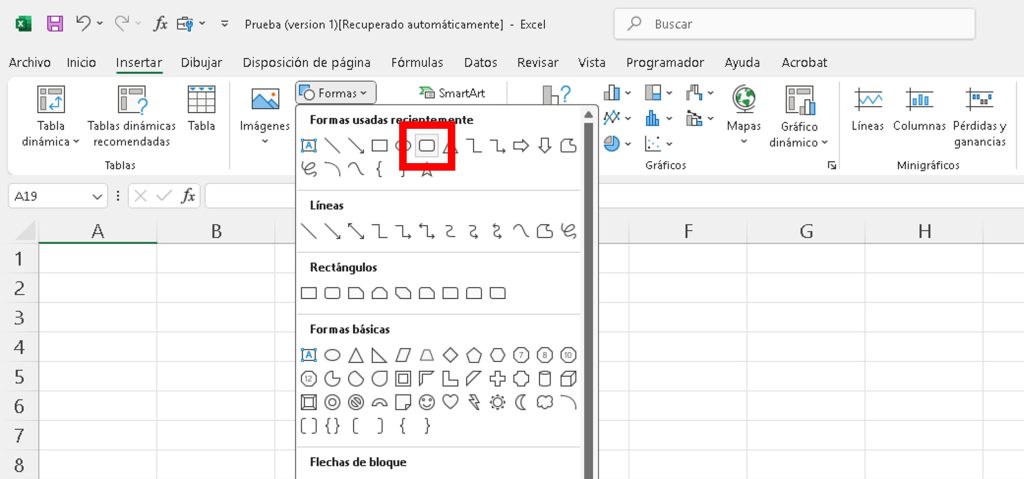
Task: Choose the heart shape in Formas básicas
Action: click(450, 402)
